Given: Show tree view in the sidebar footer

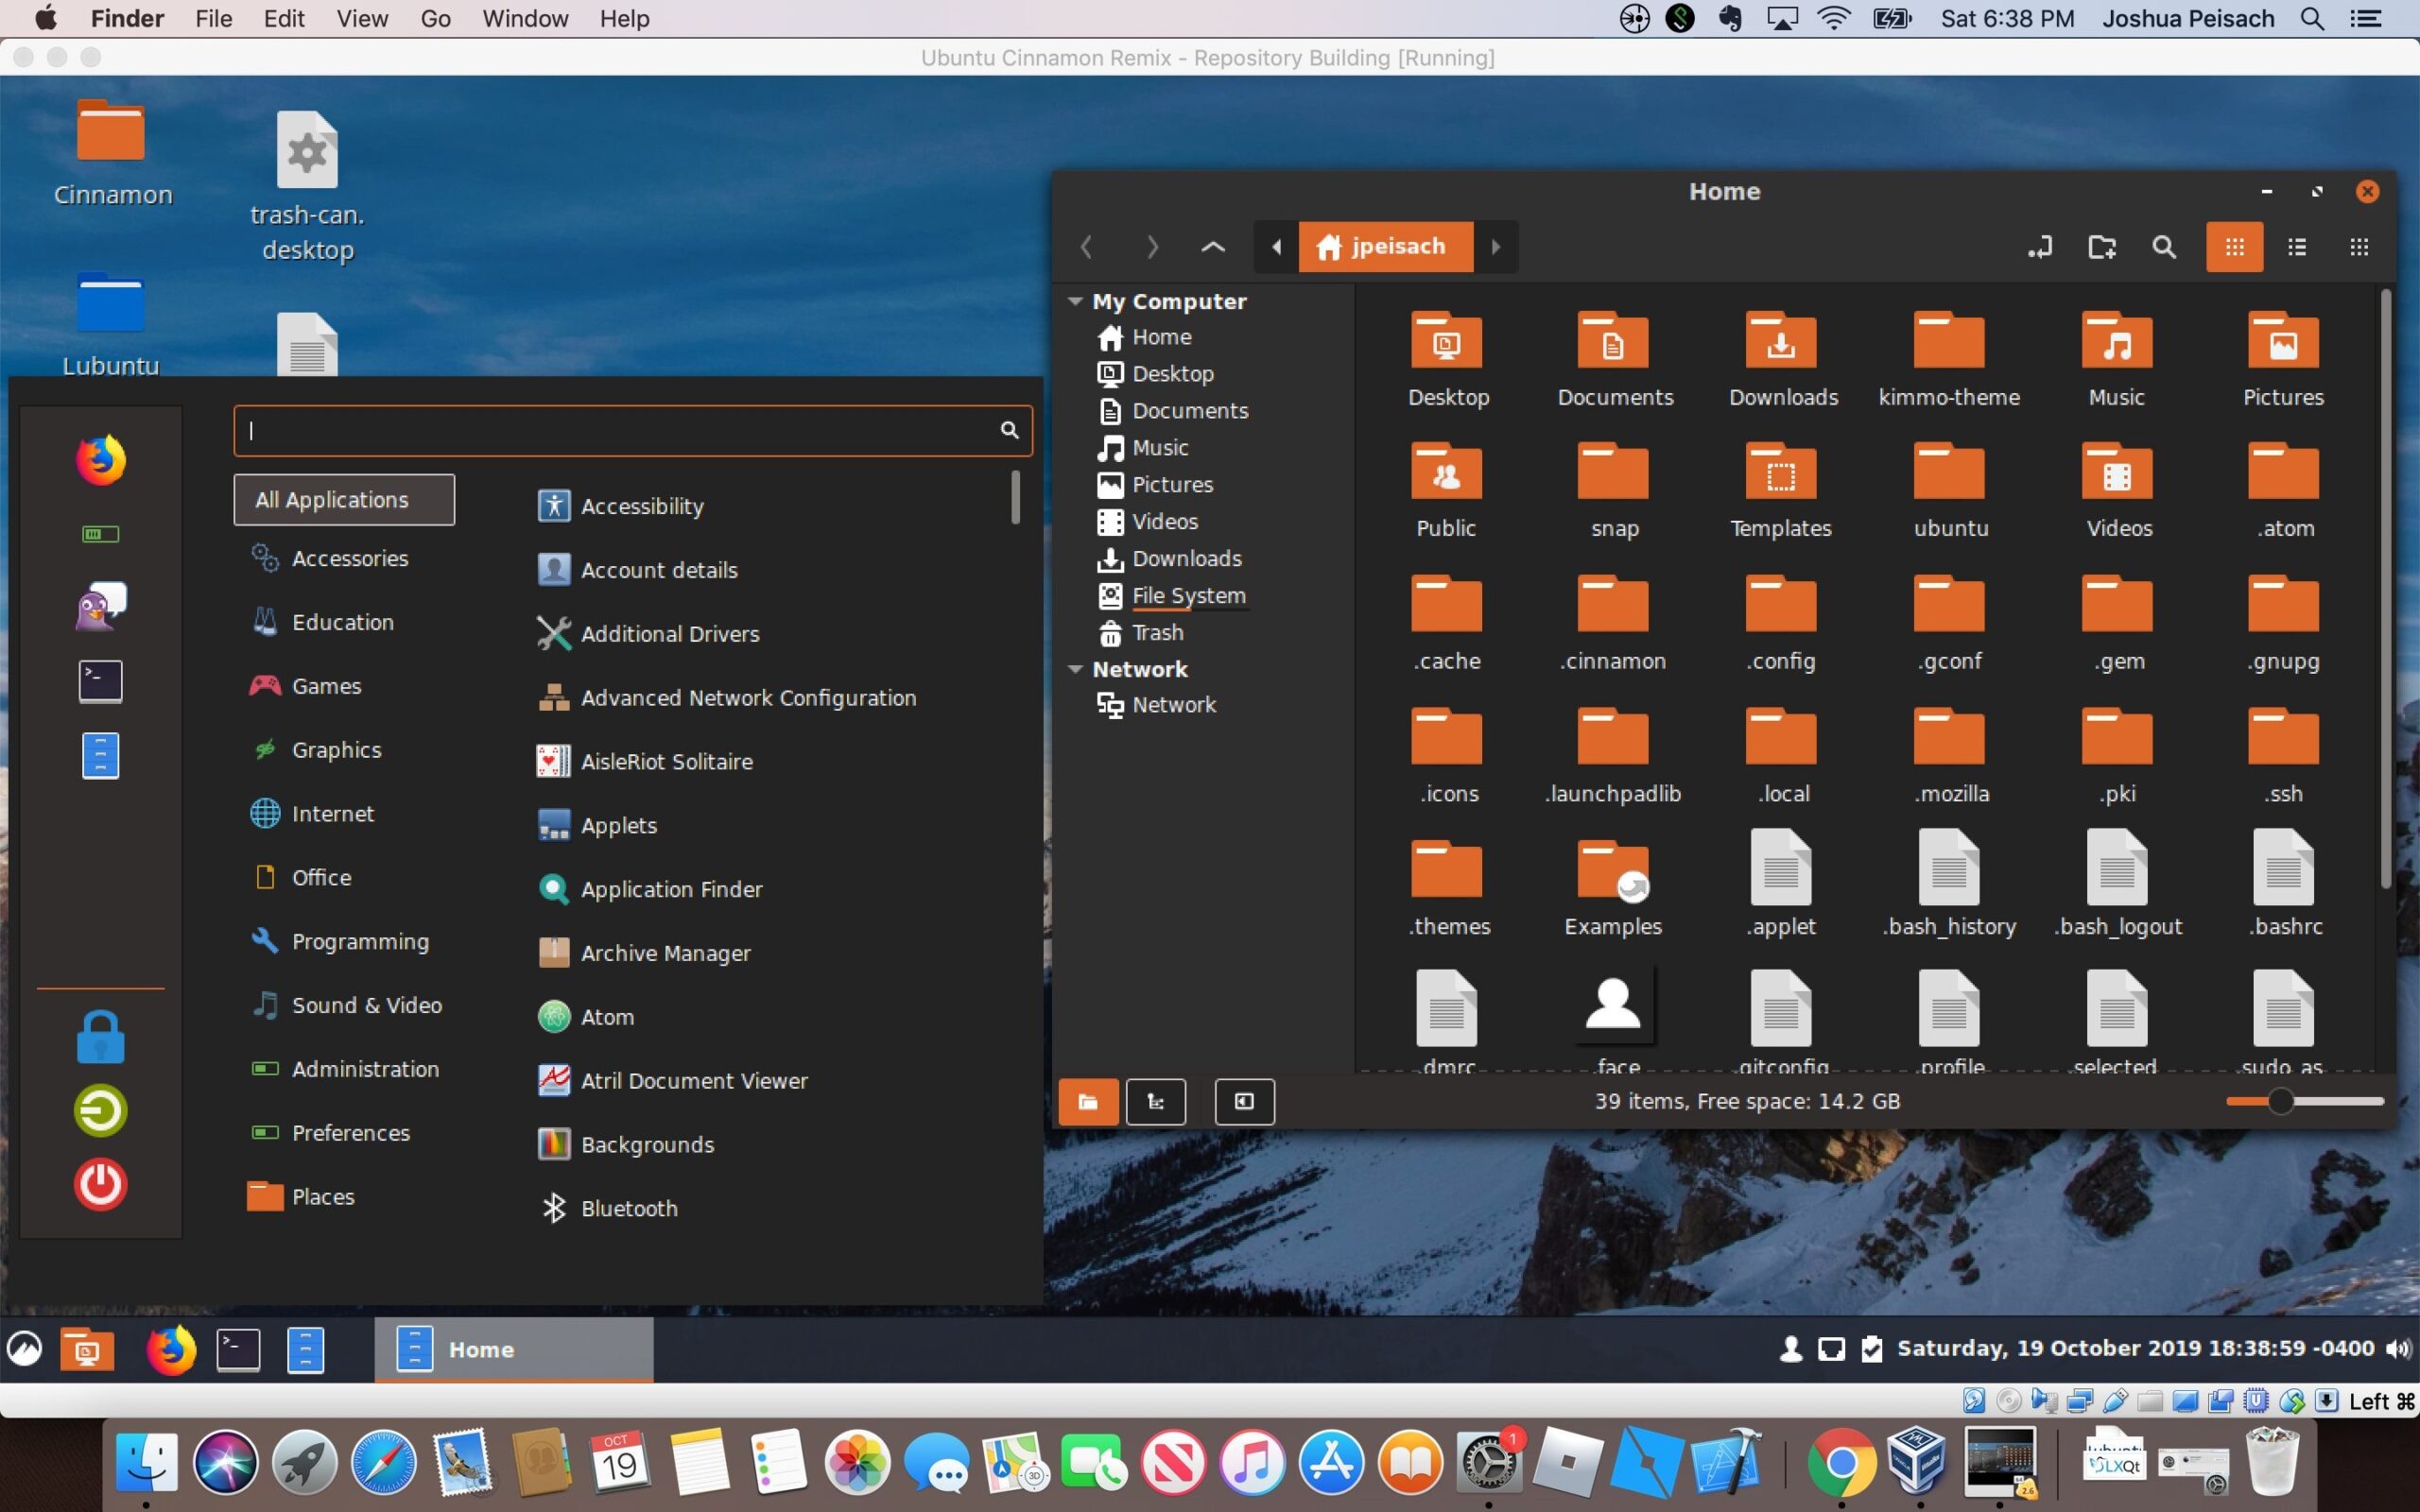Looking at the screenshot, I should tap(1156, 1102).
